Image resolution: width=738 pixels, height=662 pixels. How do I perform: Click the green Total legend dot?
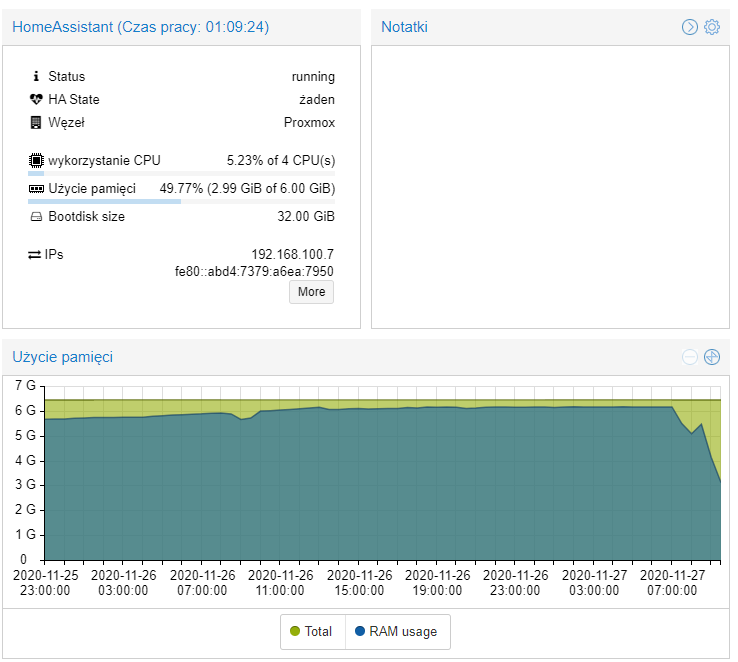(295, 631)
